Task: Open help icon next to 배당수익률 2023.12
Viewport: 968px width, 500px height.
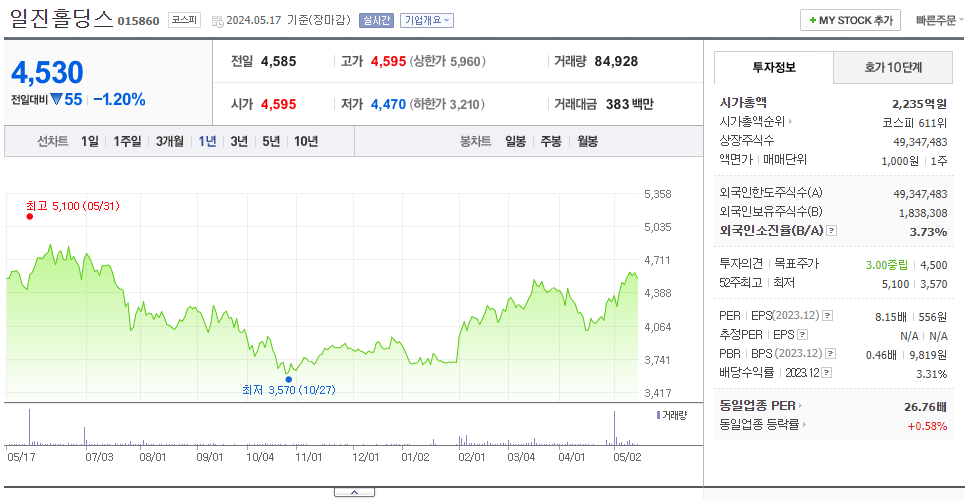Action: coord(827,373)
